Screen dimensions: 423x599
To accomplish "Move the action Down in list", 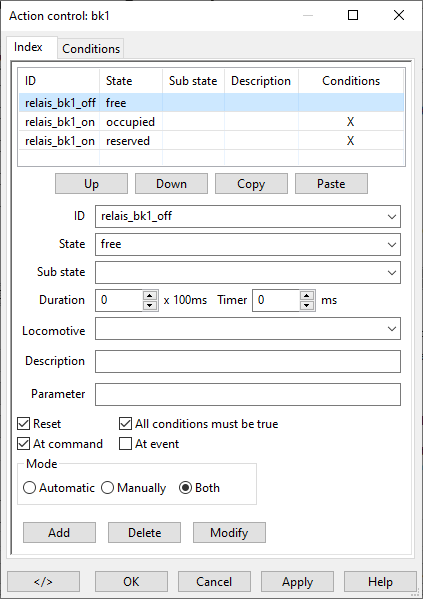I will (x=171, y=184).
